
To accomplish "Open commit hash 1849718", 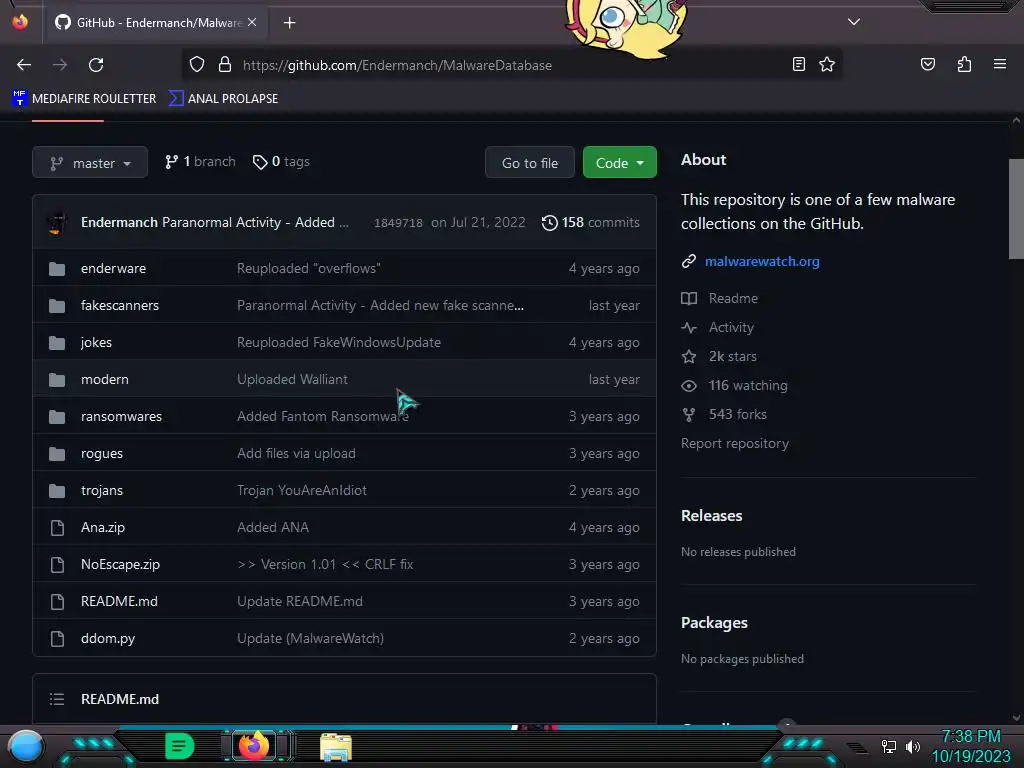I will [398, 223].
